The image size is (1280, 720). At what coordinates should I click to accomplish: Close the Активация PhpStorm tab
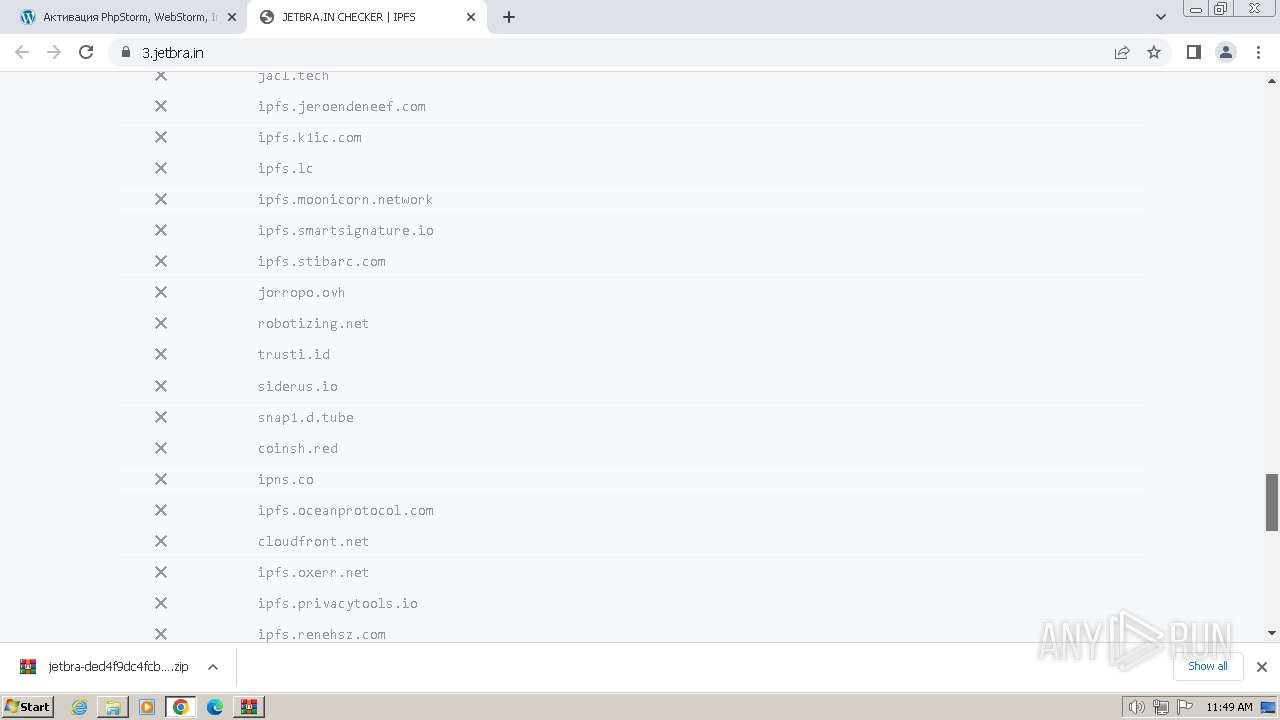(232, 17)
